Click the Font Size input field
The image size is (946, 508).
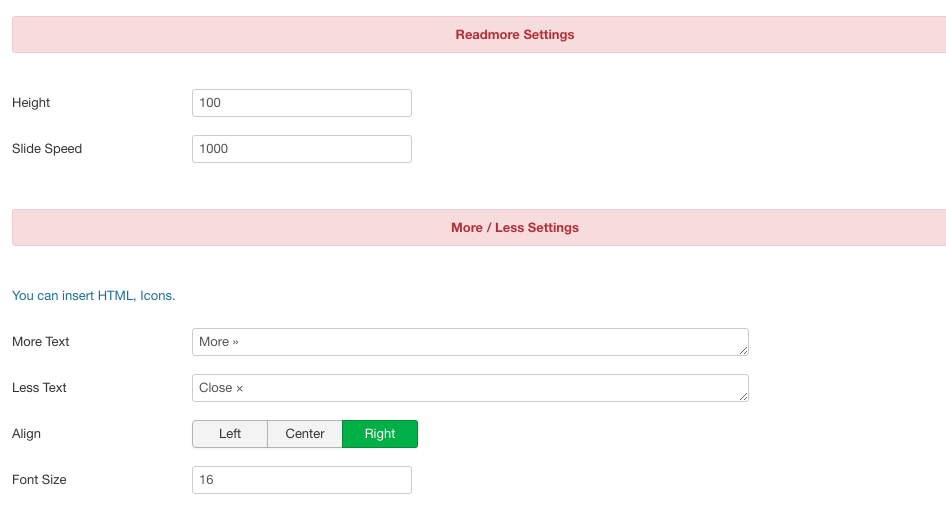[302, 480]
